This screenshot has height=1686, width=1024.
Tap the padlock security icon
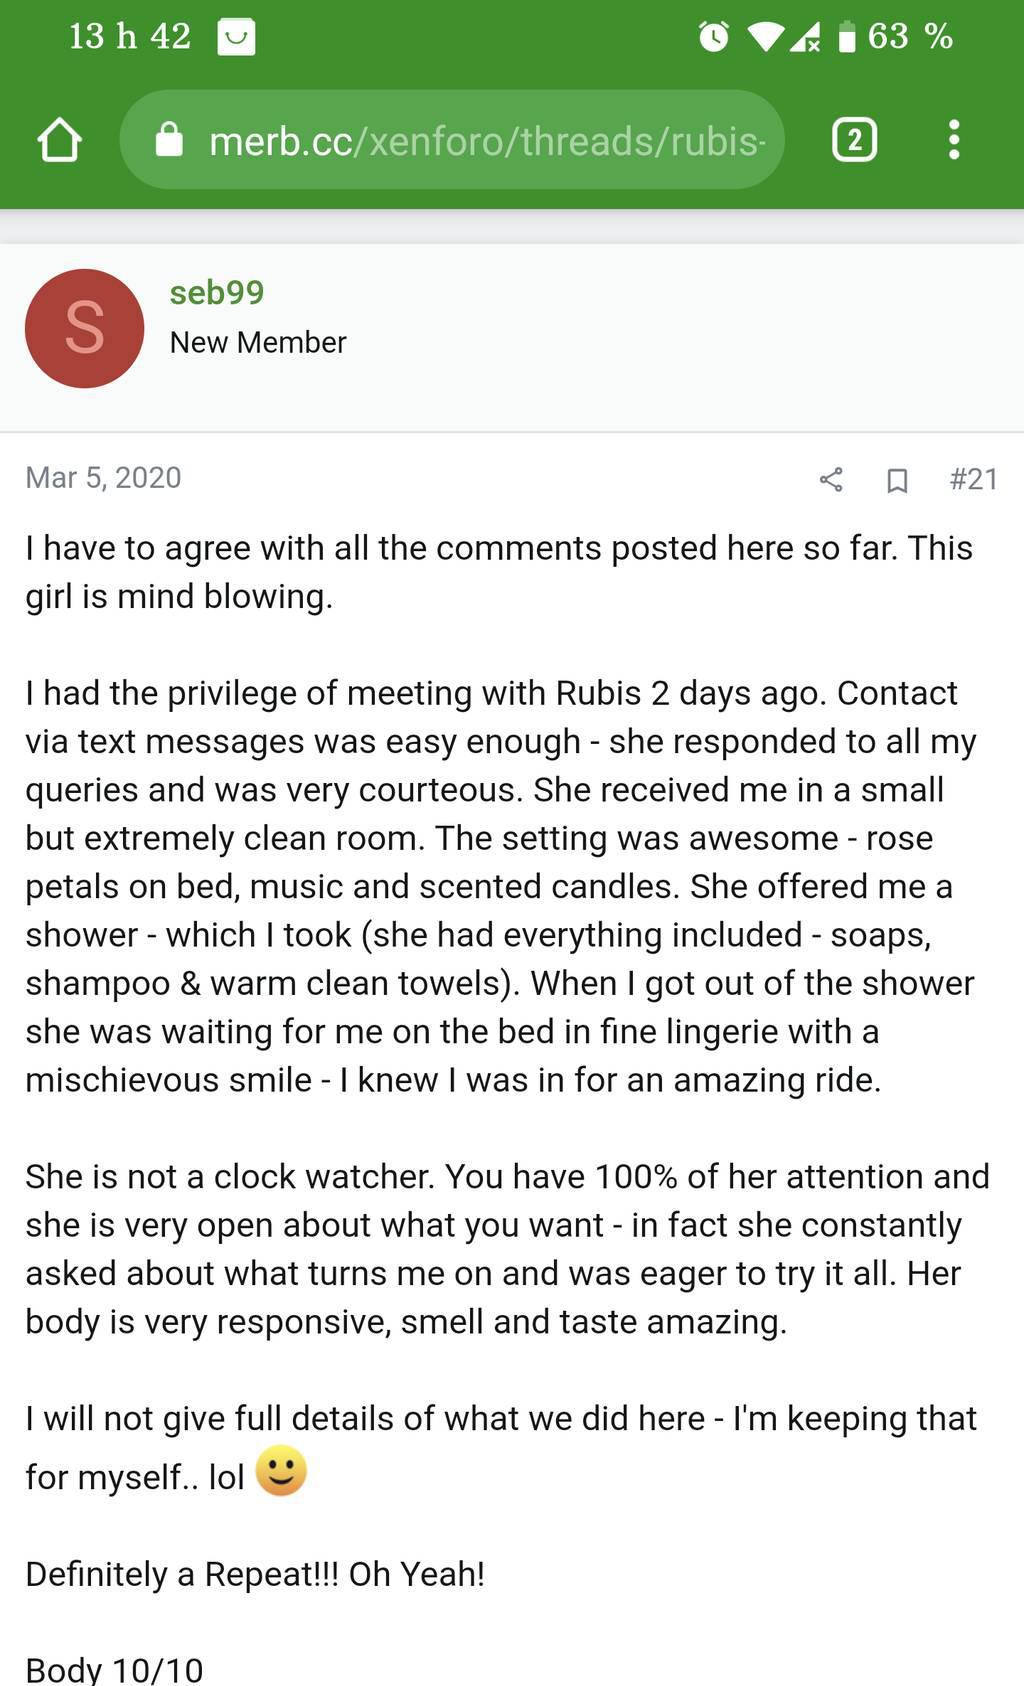point(169,140)
